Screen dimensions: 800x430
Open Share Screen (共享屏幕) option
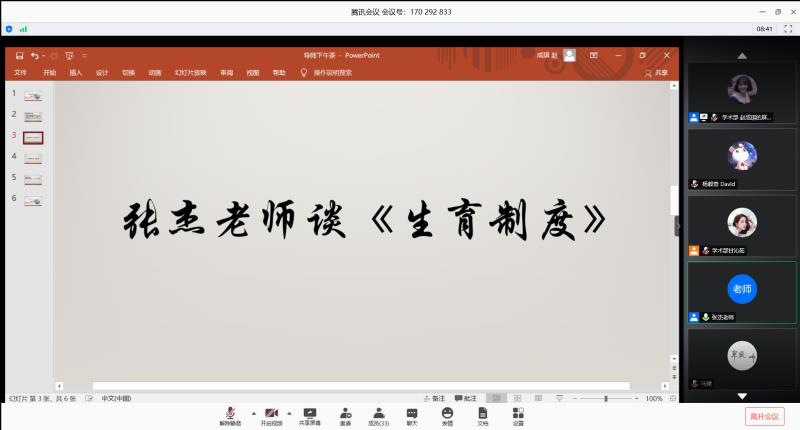point(310,414)
